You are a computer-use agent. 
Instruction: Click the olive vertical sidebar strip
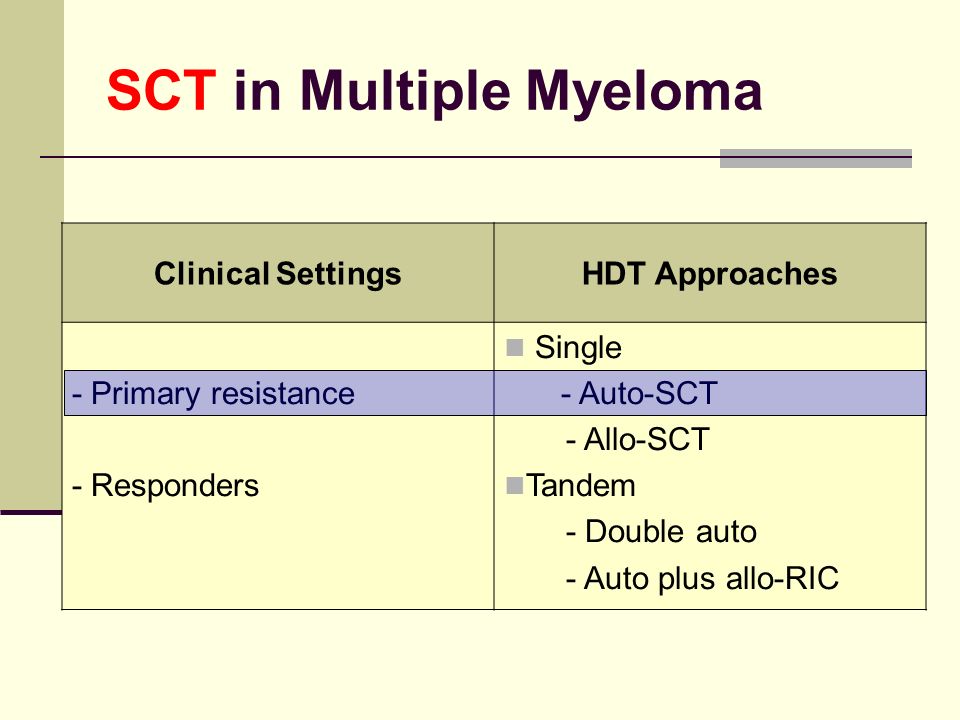click(32, 254)
